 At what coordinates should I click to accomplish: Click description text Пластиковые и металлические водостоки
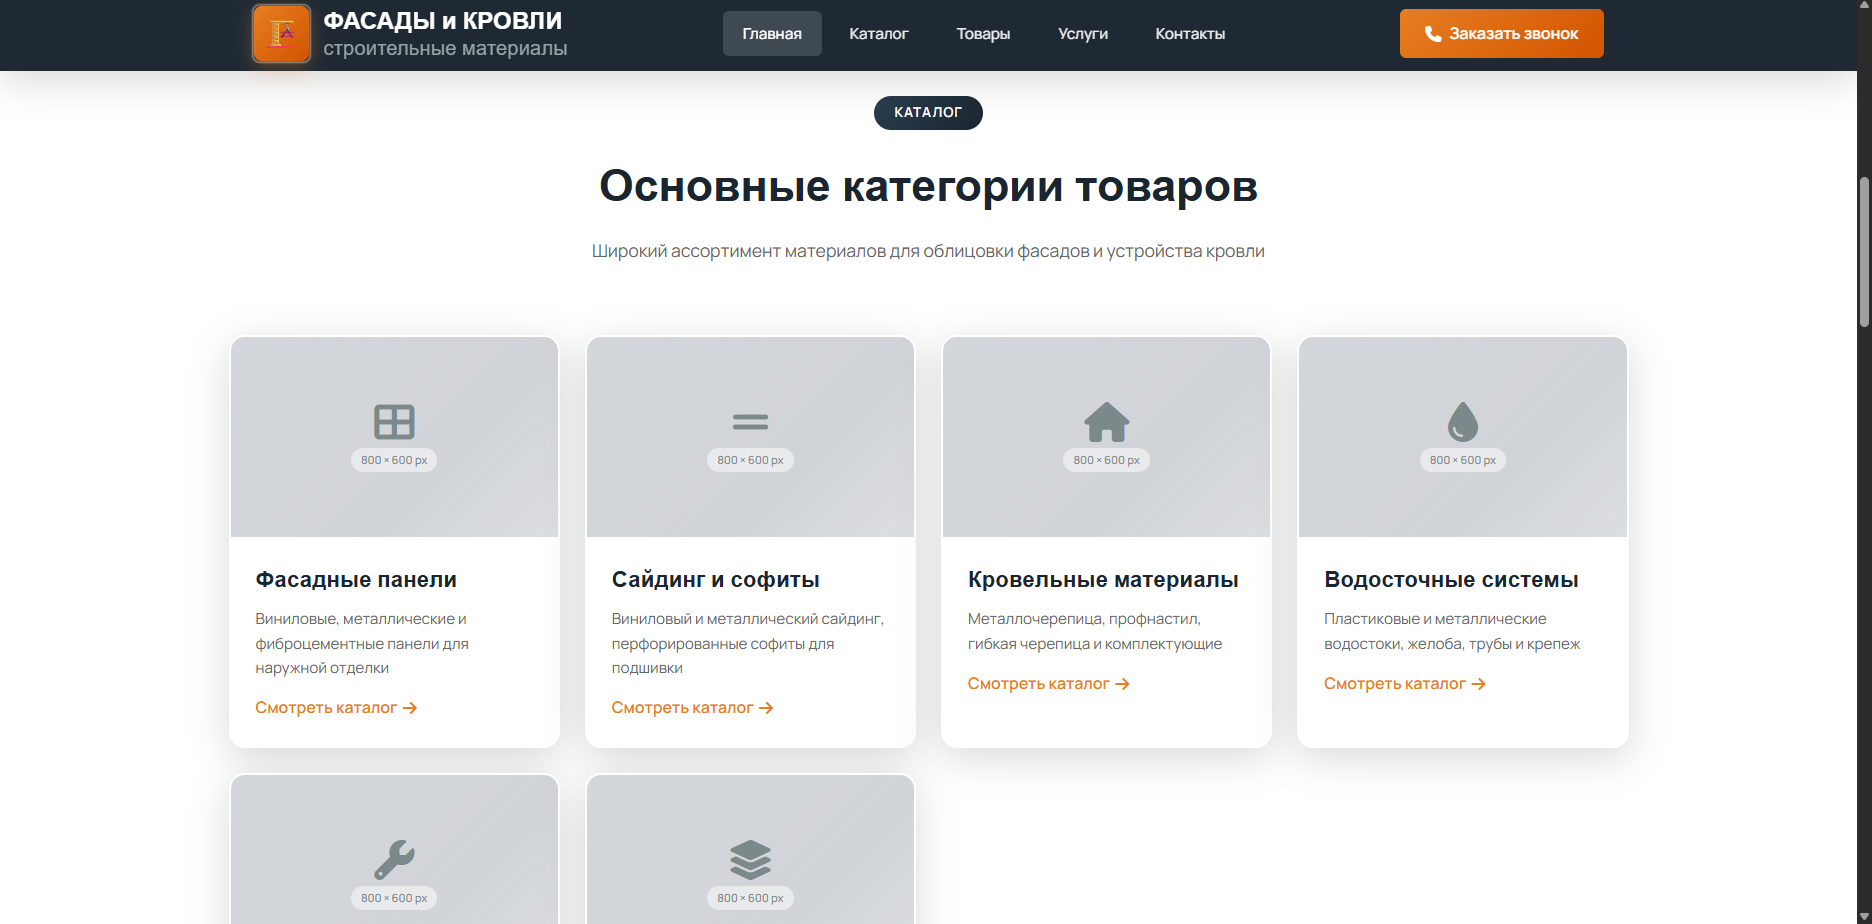click(x=1452, y=631)
